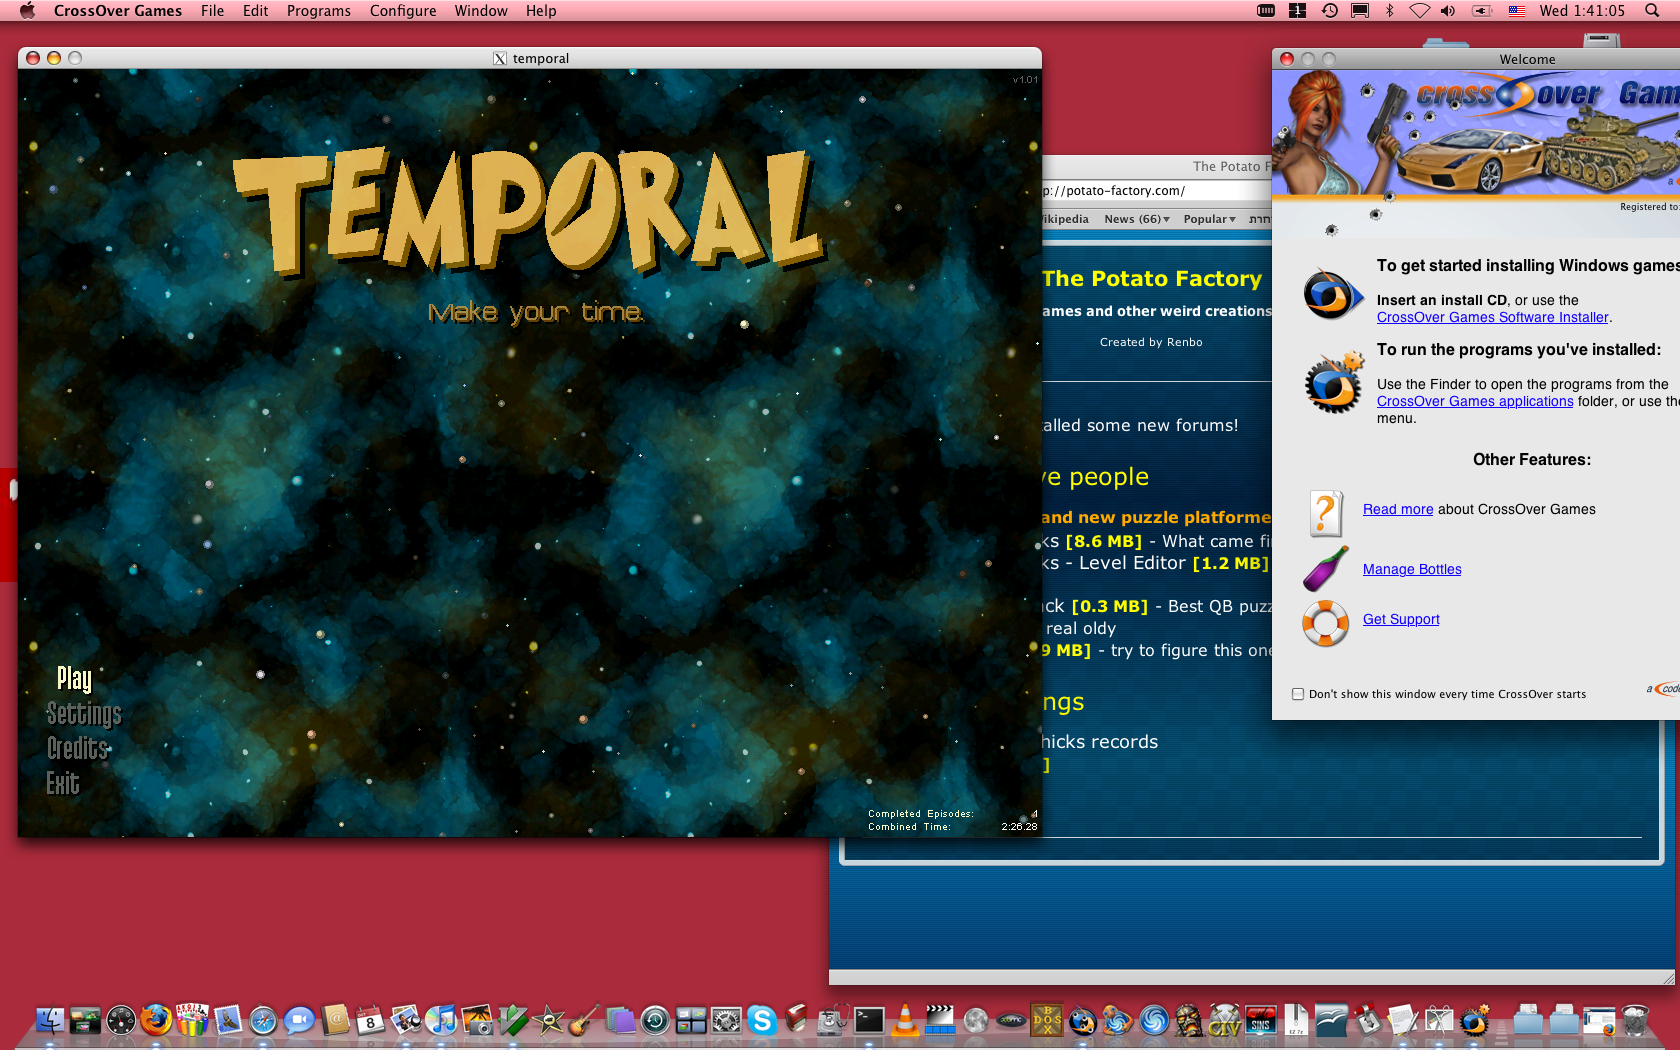Screen dimensions: 1680x1050
Task: Expand the Popular bookmarks dropdown
Action: point(1208,218)
